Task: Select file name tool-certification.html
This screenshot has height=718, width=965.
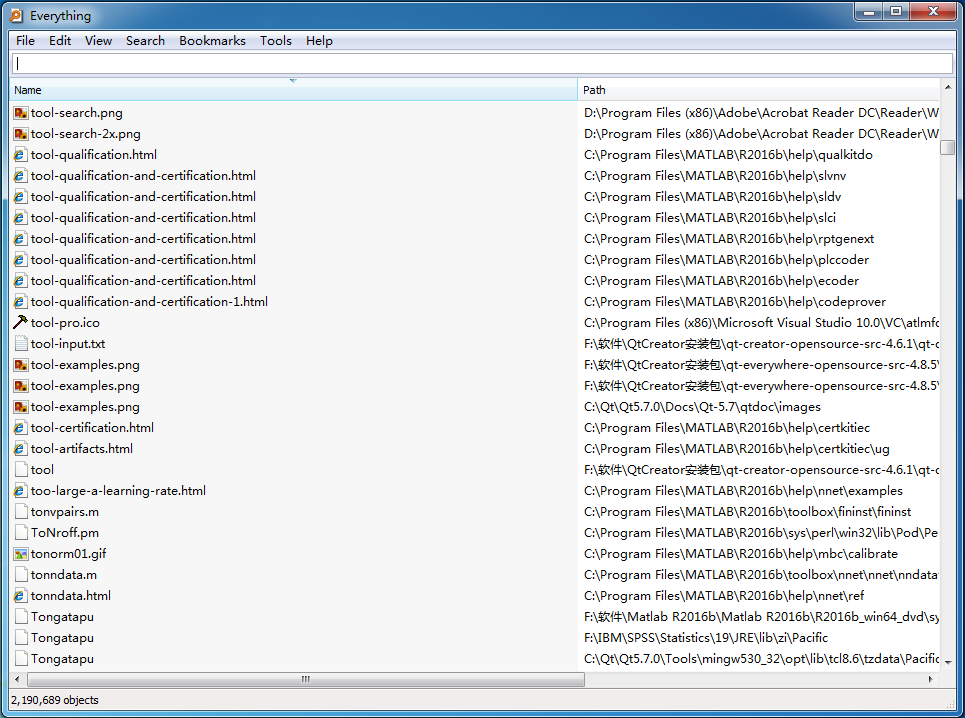Action: 92,428
